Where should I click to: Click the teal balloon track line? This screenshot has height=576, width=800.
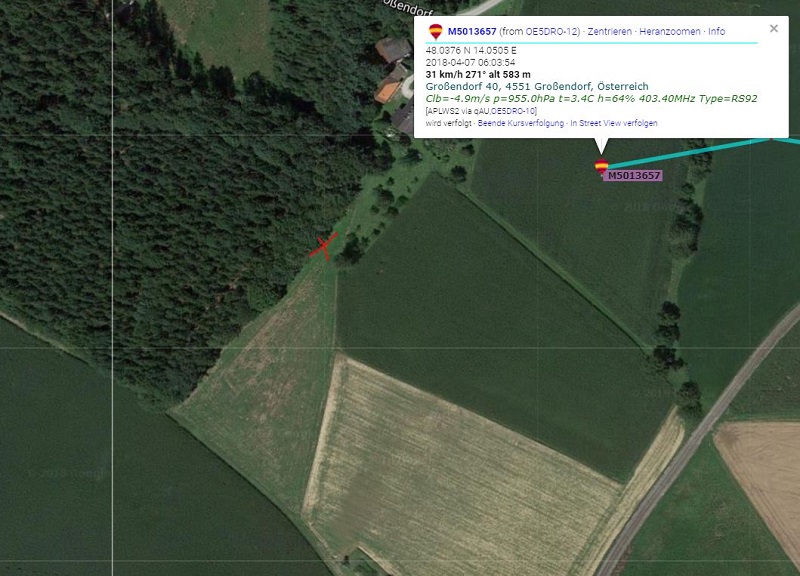click(691, 152)
